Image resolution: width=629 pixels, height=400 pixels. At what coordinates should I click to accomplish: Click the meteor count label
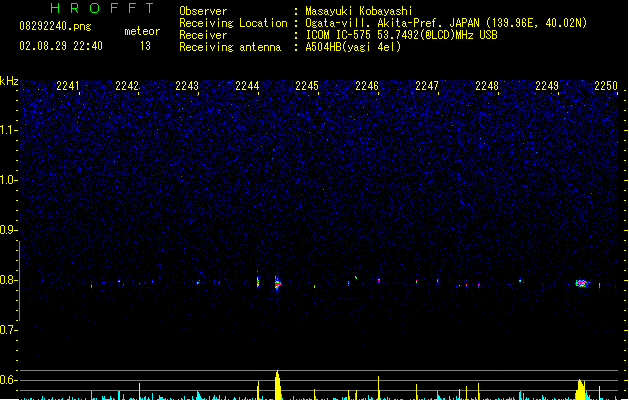point(142,31)
